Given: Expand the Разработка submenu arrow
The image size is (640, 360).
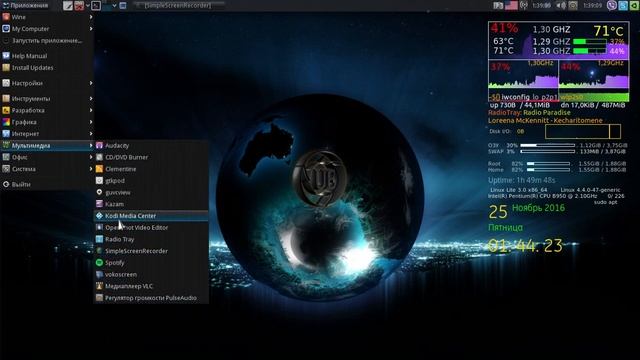Looking at the screenshot, I should (91, 110).
